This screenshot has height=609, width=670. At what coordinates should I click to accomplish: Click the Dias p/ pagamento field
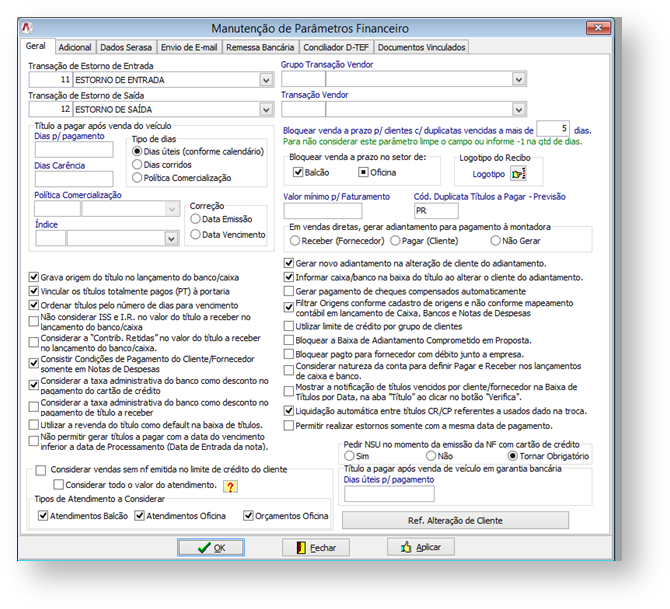(74, 150)
